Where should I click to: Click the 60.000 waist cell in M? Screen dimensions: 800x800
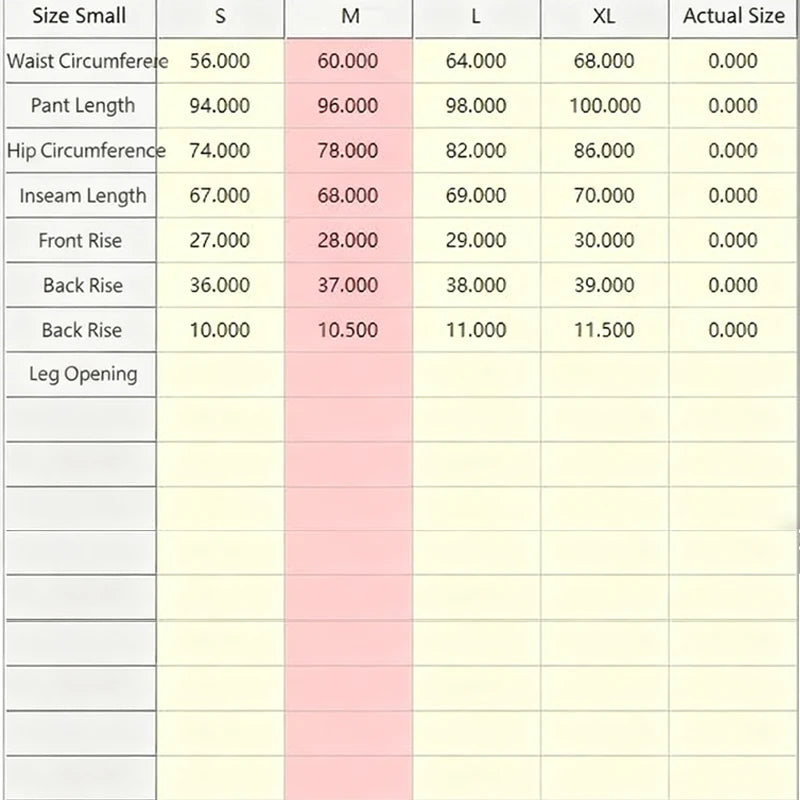tap(349, 61)
